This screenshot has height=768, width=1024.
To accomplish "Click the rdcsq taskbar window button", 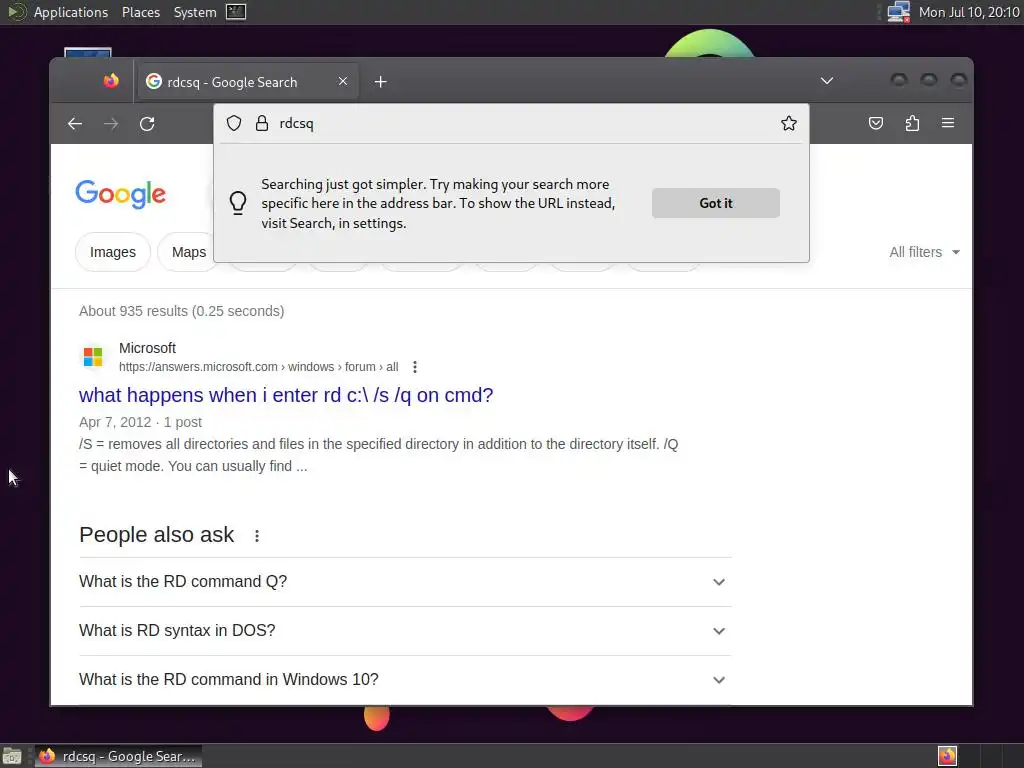I will point(118,756).
